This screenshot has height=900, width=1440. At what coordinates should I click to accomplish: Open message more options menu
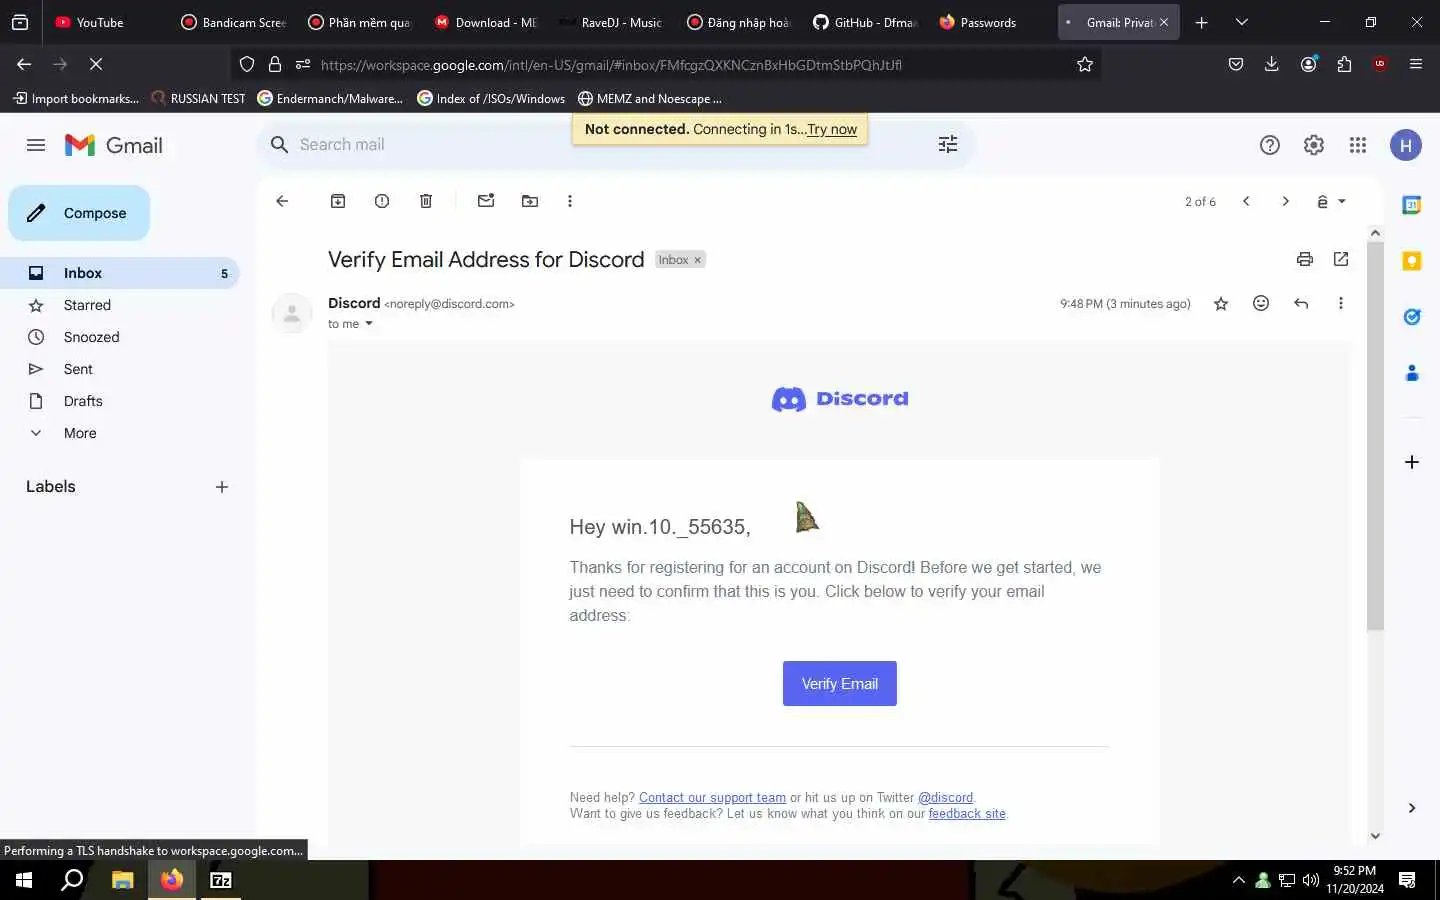(x=1341, y=303)
